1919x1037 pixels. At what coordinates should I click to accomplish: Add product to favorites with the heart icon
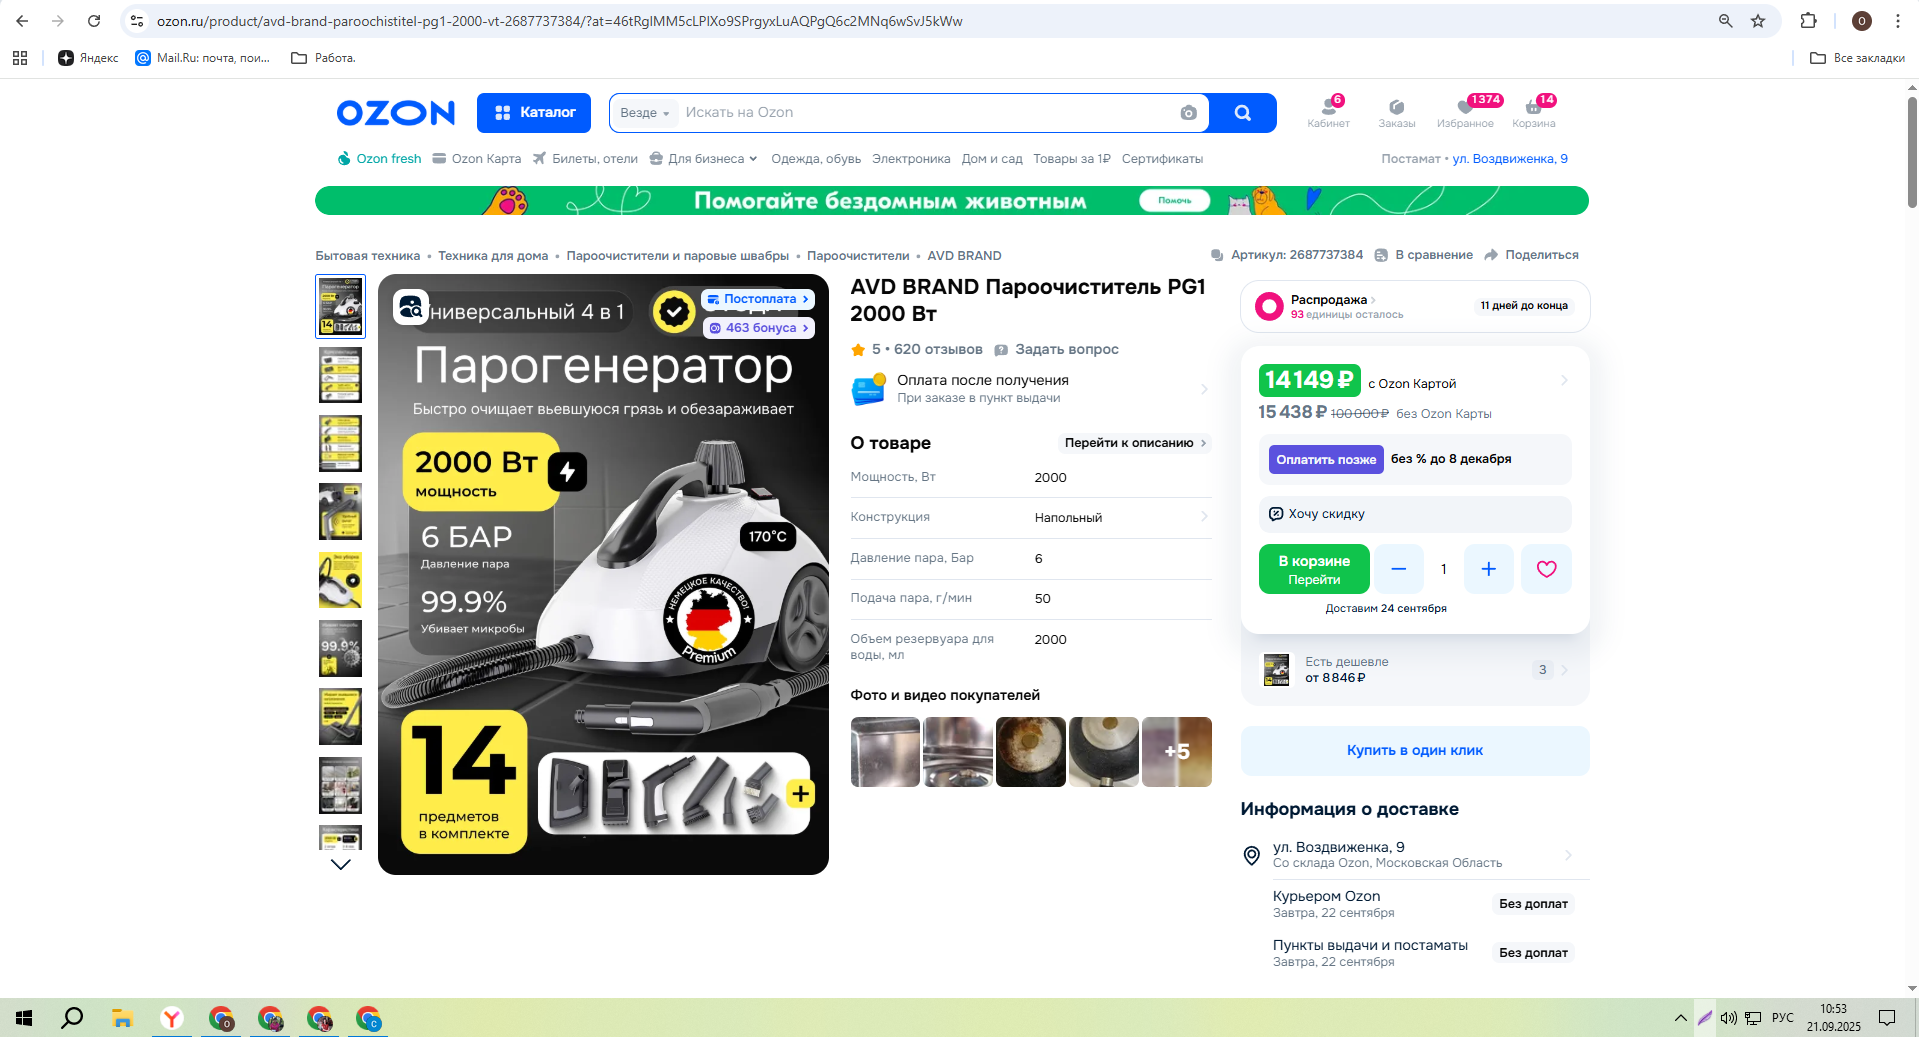(1547, 569)
